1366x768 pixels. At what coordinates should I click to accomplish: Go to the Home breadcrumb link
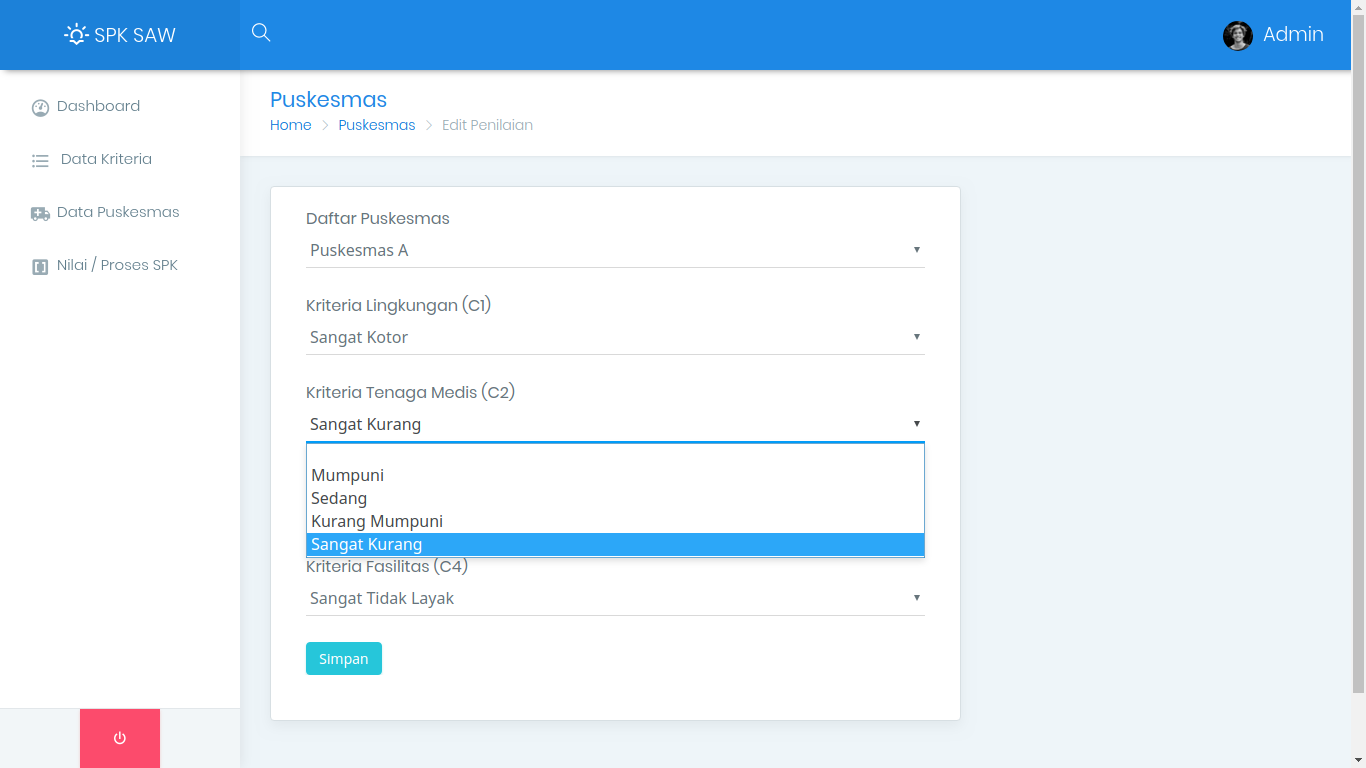(x=291, y=125)
